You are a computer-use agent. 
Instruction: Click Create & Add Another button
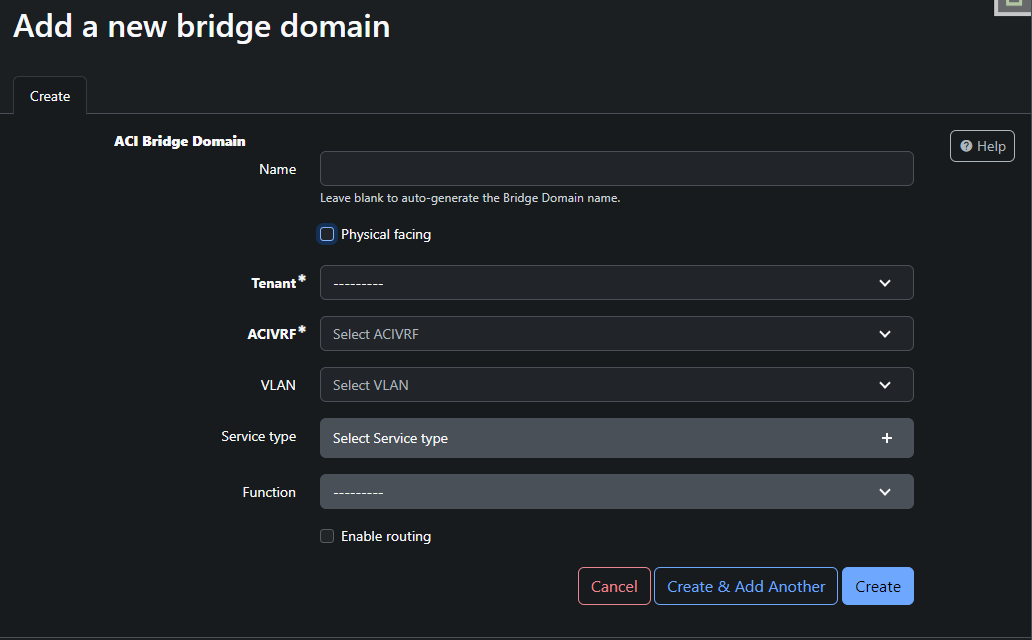click(746, 586)
